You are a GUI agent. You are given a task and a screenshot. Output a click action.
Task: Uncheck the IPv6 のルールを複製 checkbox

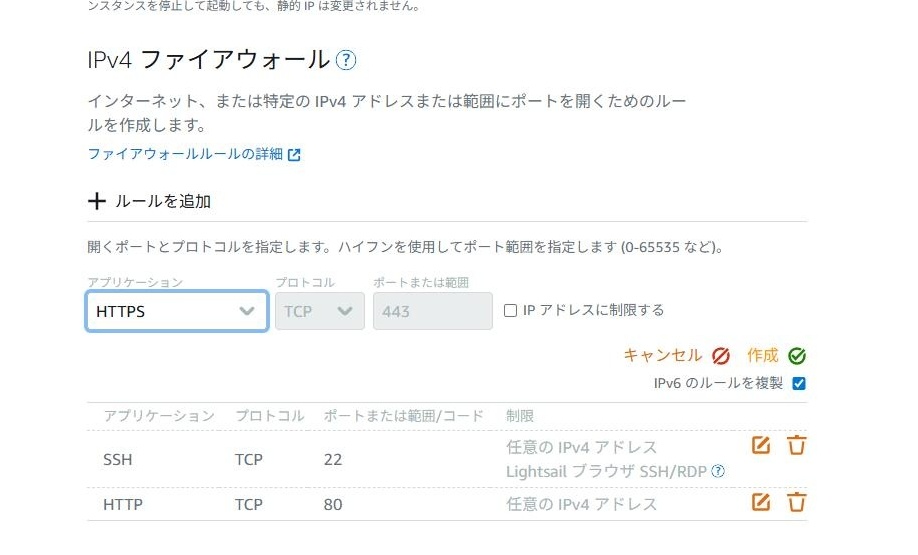798,383
